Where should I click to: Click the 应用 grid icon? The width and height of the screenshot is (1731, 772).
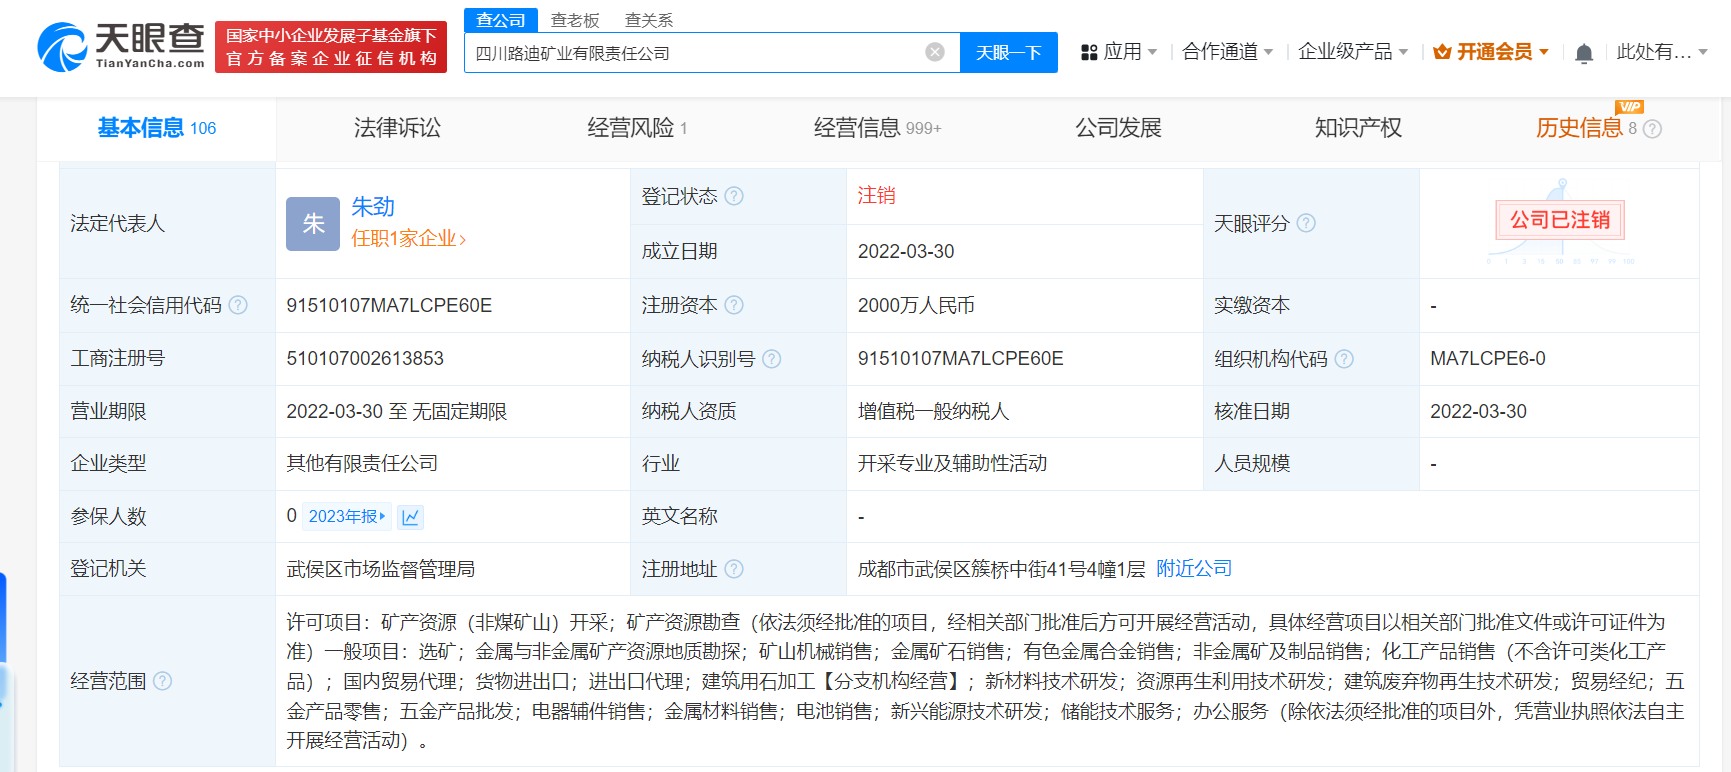click(x=1089, y=52)
